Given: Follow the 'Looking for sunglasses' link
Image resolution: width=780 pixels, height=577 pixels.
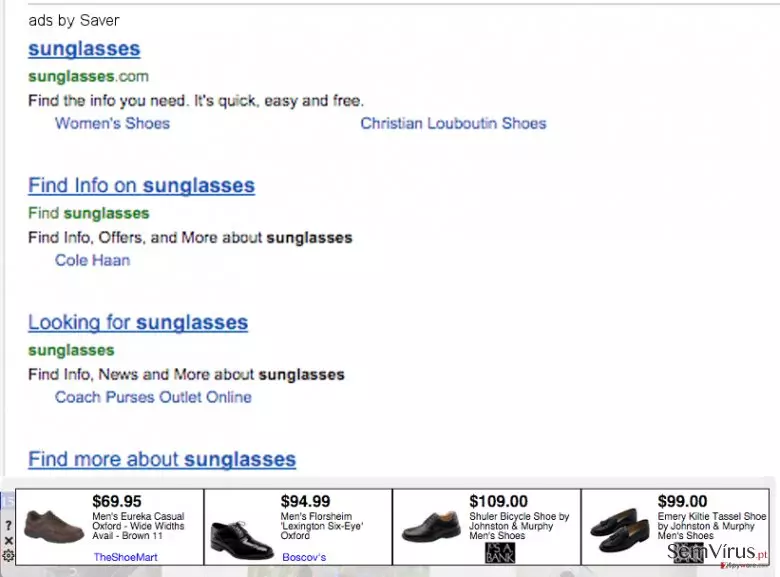Looking at the screenshot, I should 138,323.
